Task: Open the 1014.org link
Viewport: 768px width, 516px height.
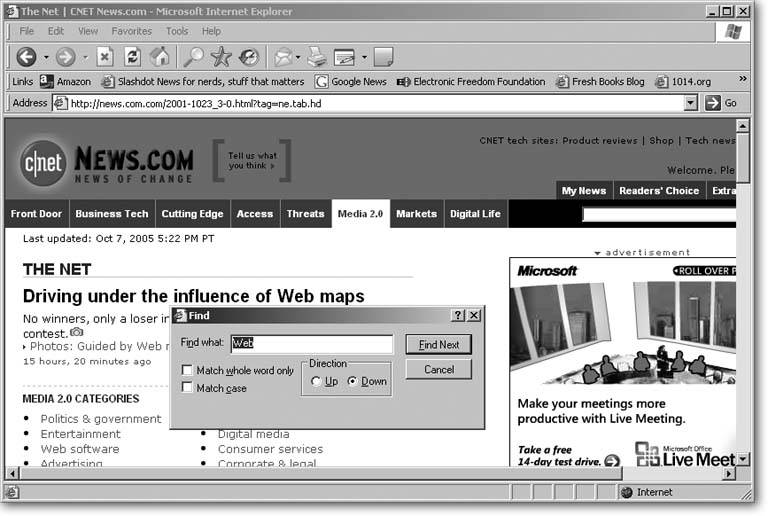Action: [x=683, y=81]
